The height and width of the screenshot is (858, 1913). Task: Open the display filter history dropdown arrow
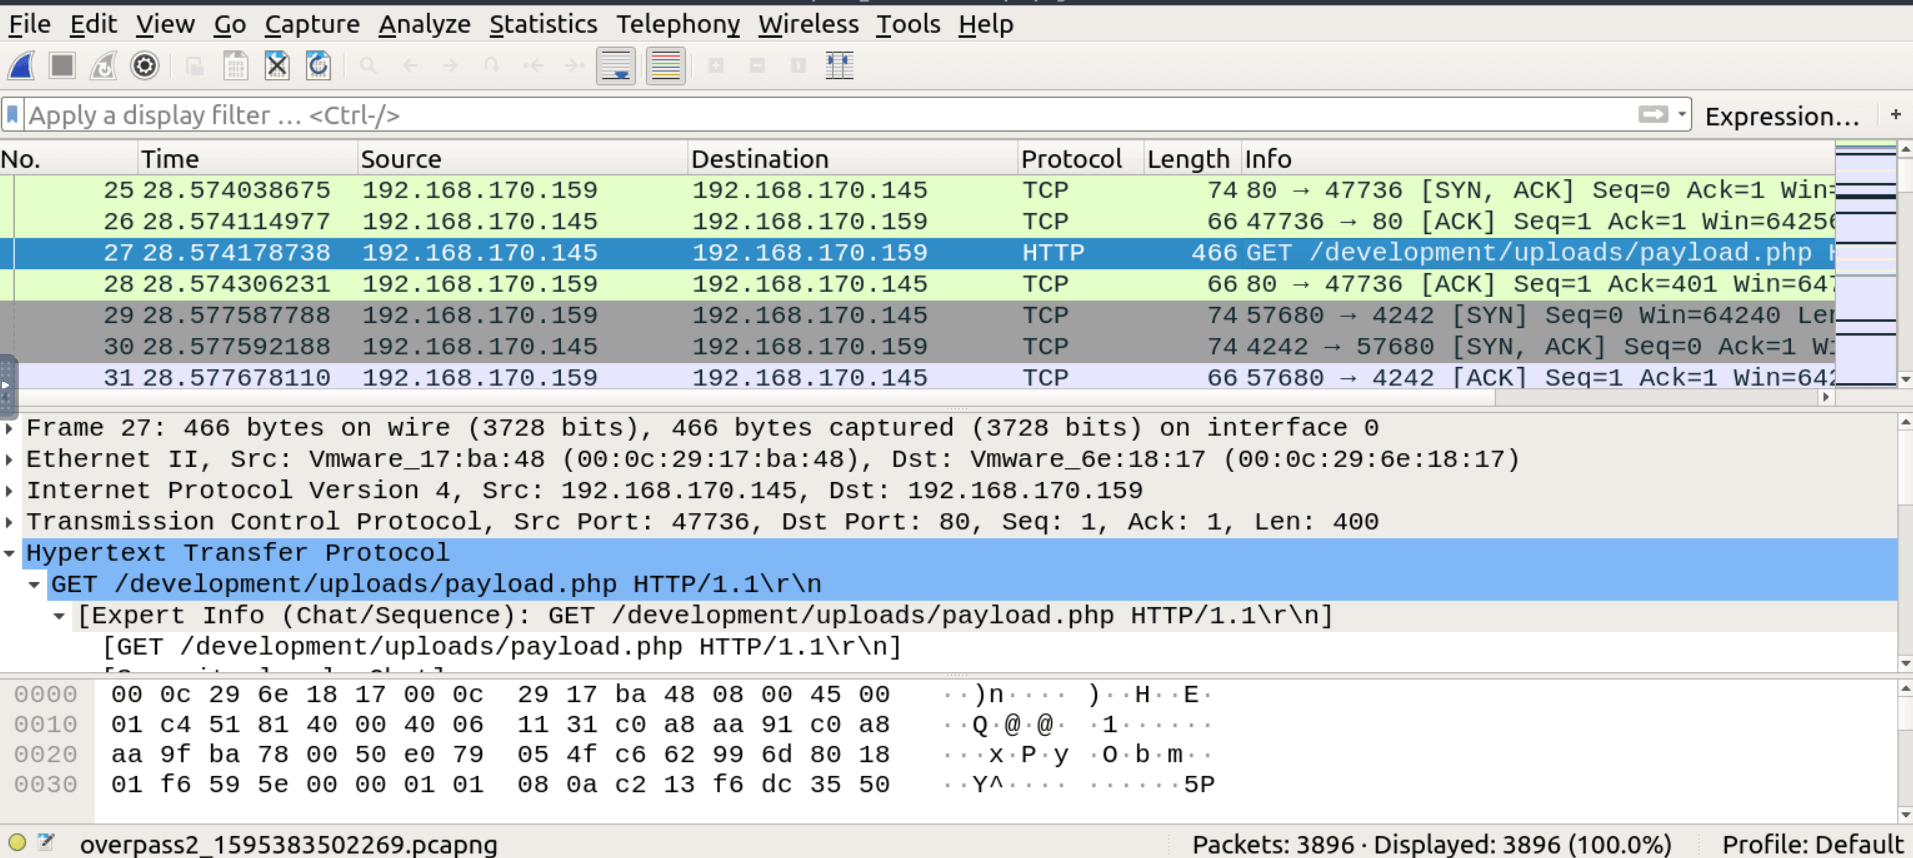click(1682, 115)
